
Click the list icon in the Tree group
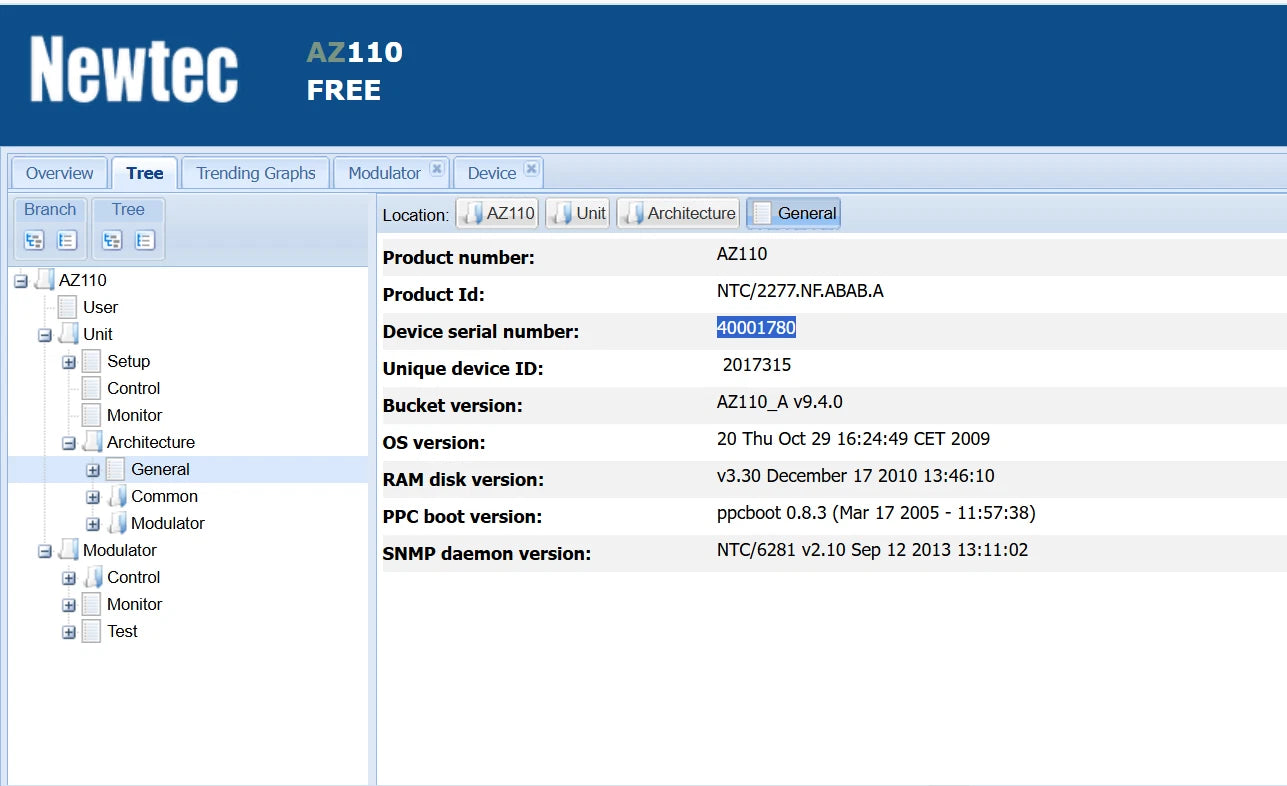click(145, 240)
